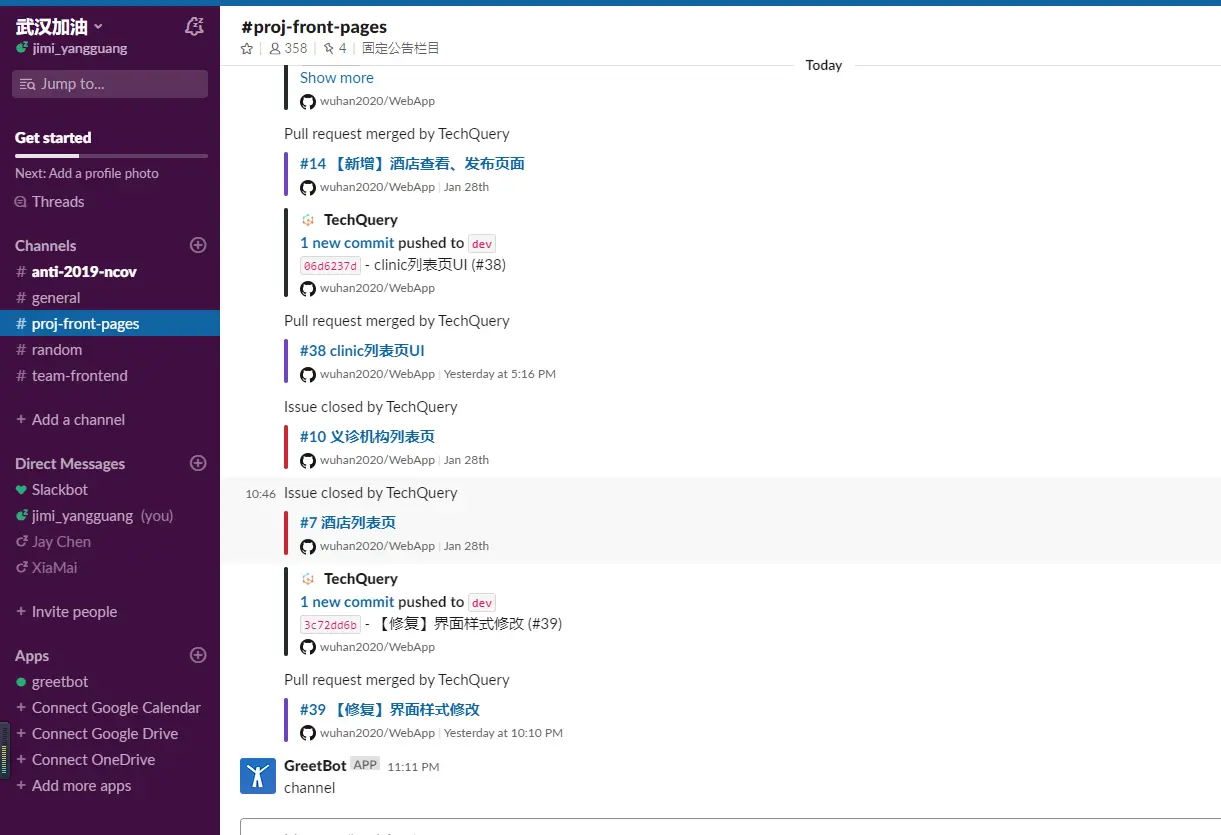Add a new channel via Channels plus icon
1221x835 pixels.
[x=198, y=245]
